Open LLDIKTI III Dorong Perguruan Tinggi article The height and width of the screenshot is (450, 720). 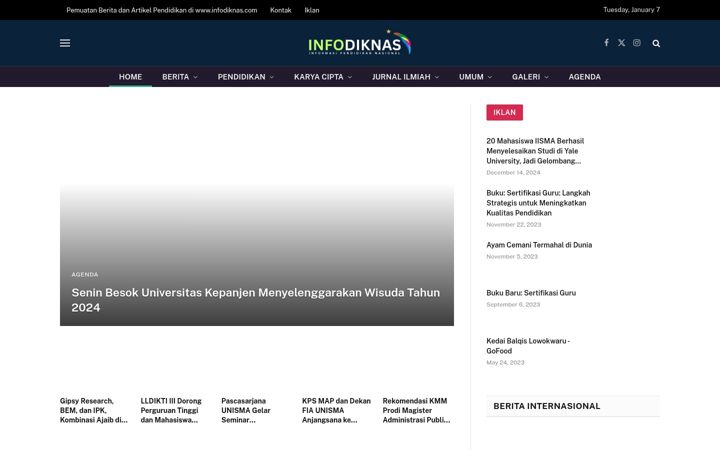click(171, 411)
